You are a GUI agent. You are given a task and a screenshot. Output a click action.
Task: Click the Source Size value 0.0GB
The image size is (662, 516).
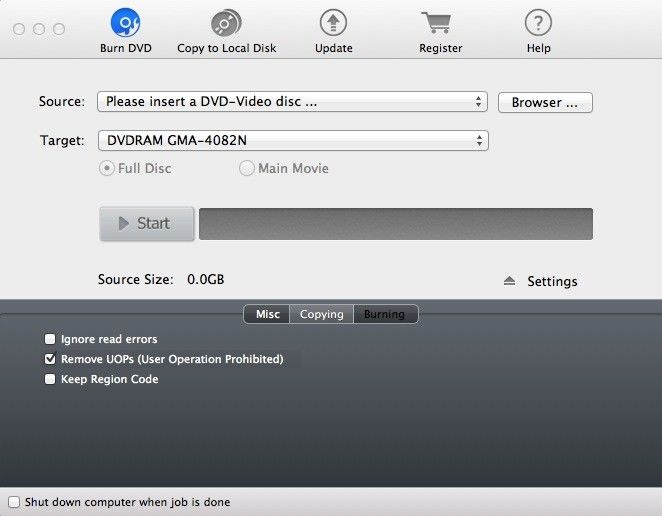(x=206, y=280)
